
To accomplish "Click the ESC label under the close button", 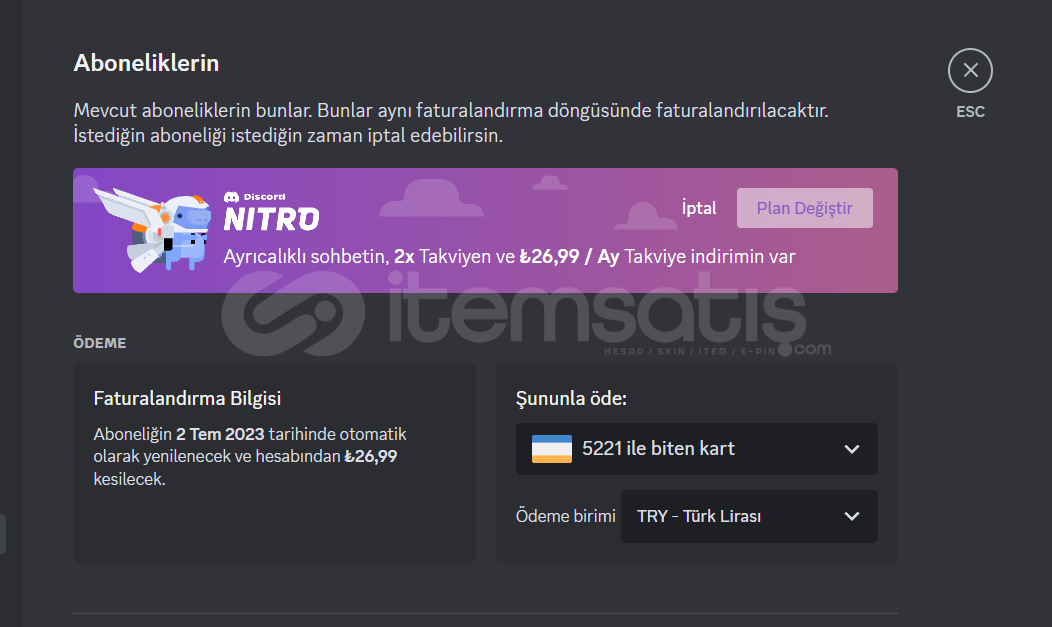I will [x=970, y=111].
